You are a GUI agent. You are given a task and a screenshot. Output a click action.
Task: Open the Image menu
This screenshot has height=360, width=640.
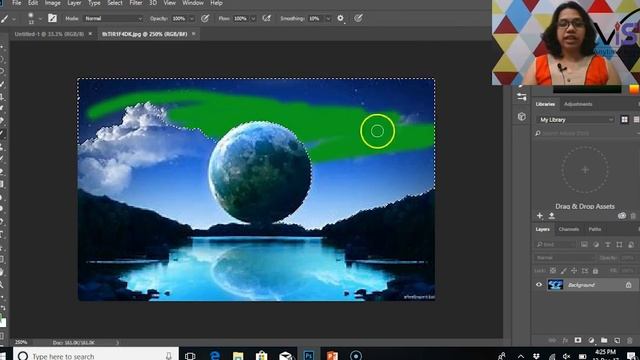pos(52,3)
